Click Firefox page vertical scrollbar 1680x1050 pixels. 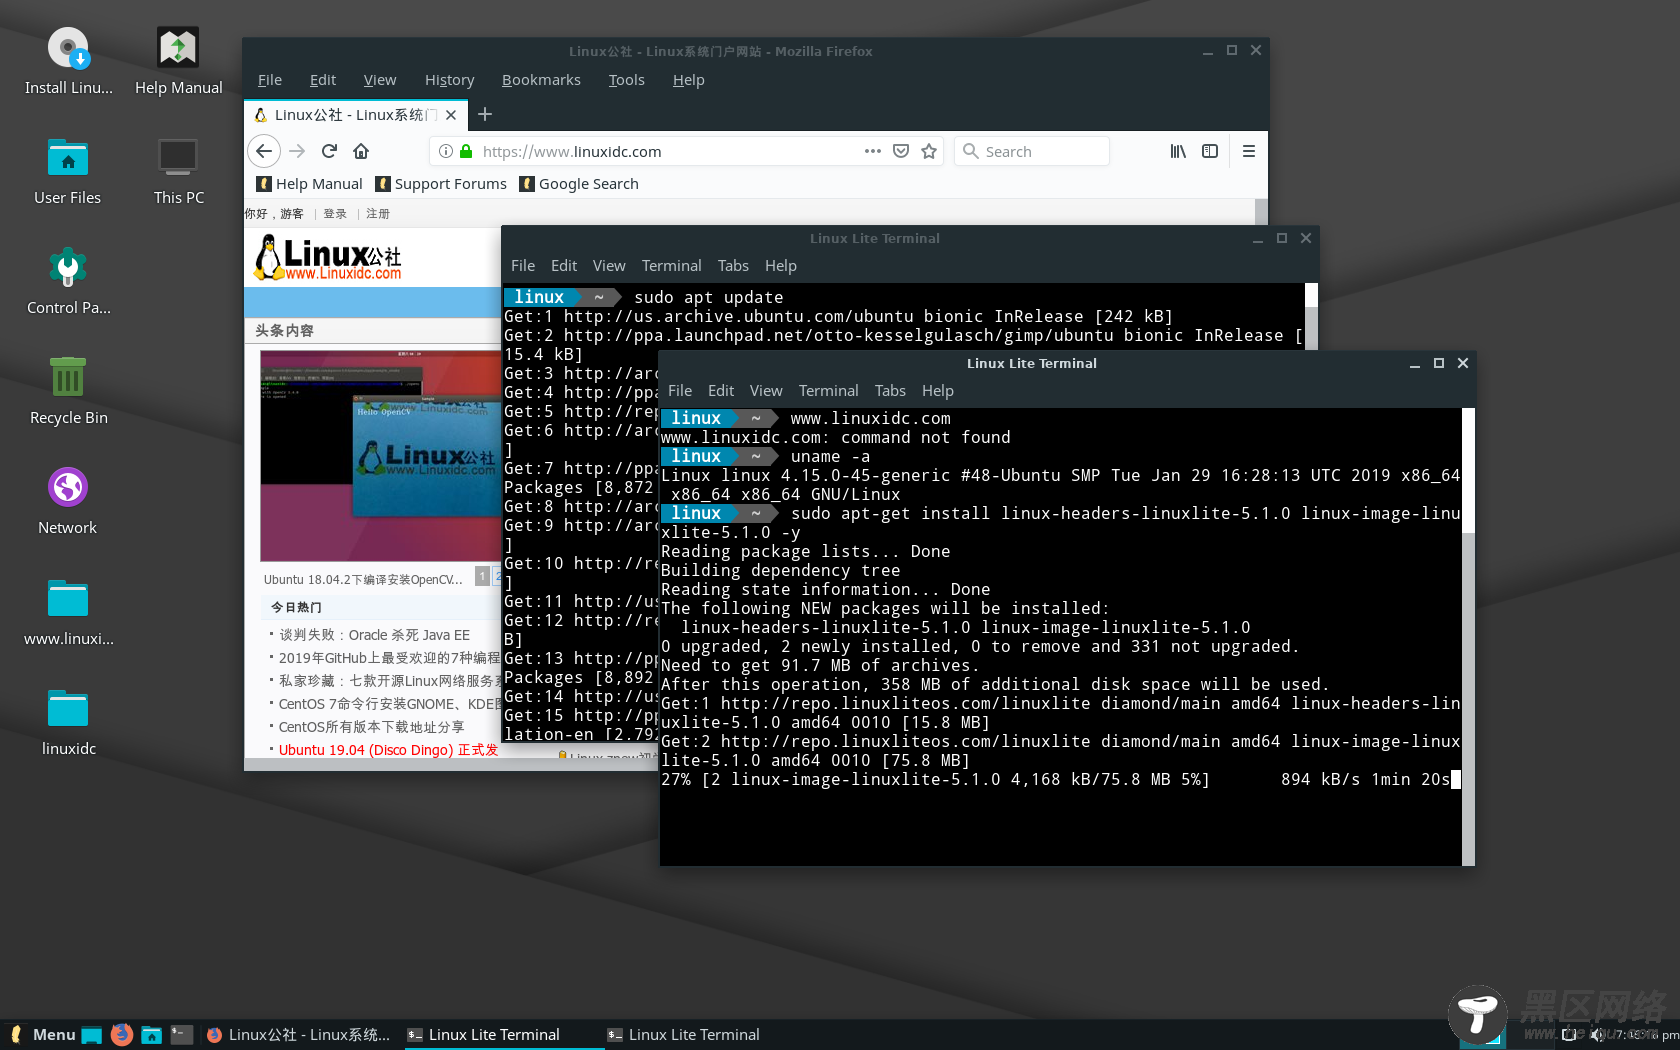point(1261,211)
